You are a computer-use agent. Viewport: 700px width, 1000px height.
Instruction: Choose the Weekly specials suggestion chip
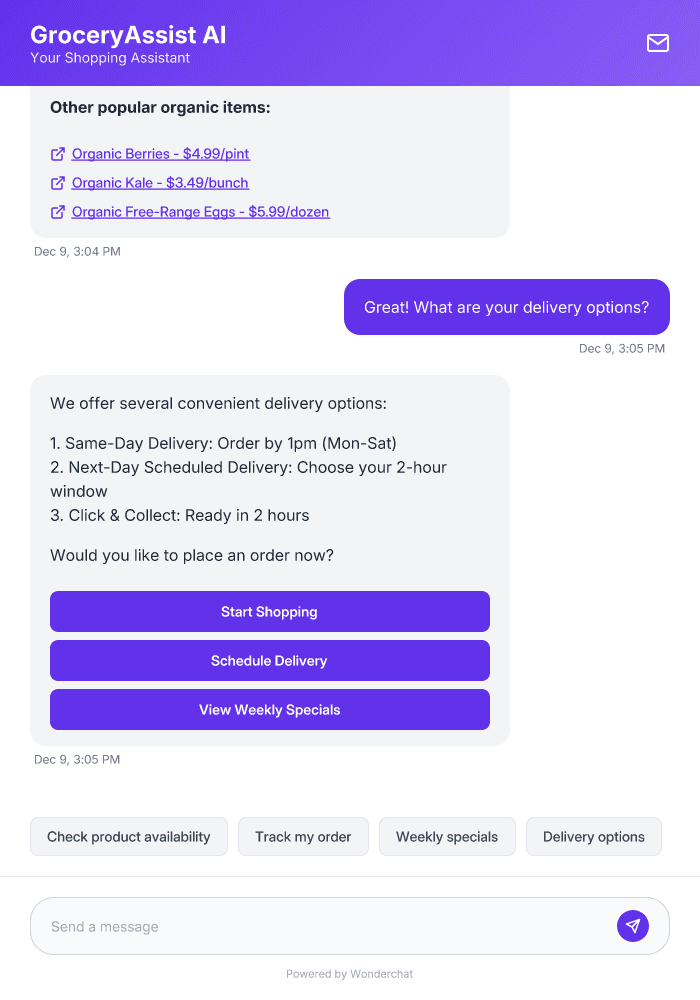447,836
